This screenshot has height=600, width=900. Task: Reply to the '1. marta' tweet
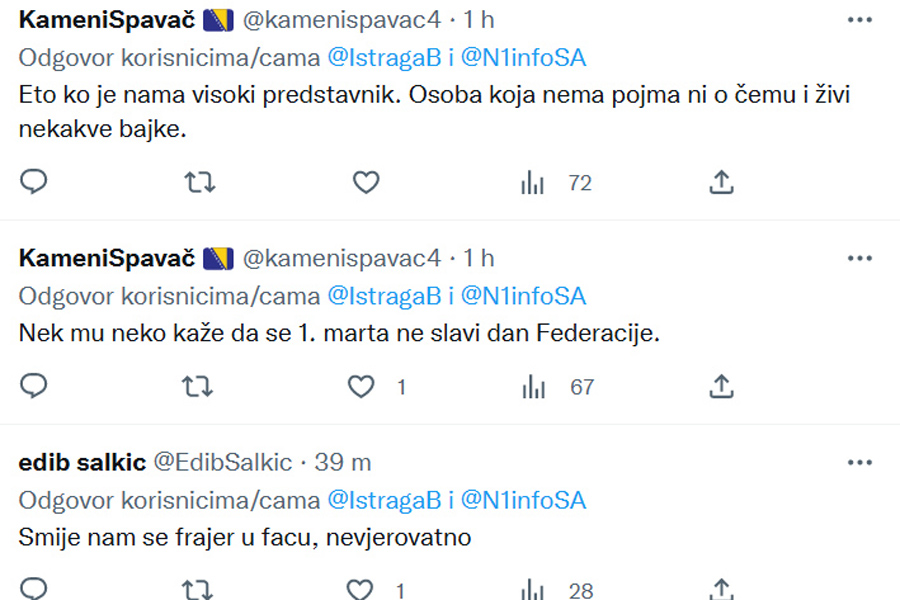[x=33, y=386]
